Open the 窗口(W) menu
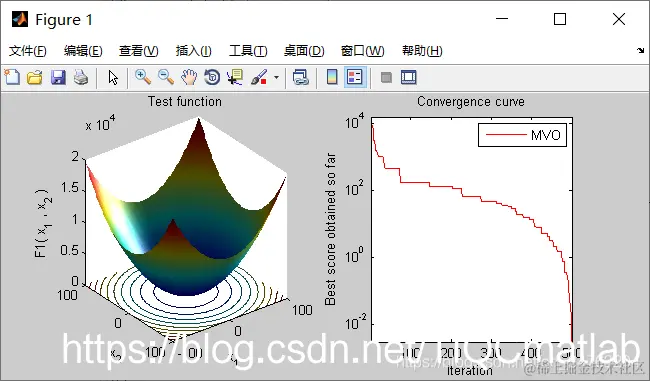The width and height of the screenshot is (650, 381). pos(362,51)
